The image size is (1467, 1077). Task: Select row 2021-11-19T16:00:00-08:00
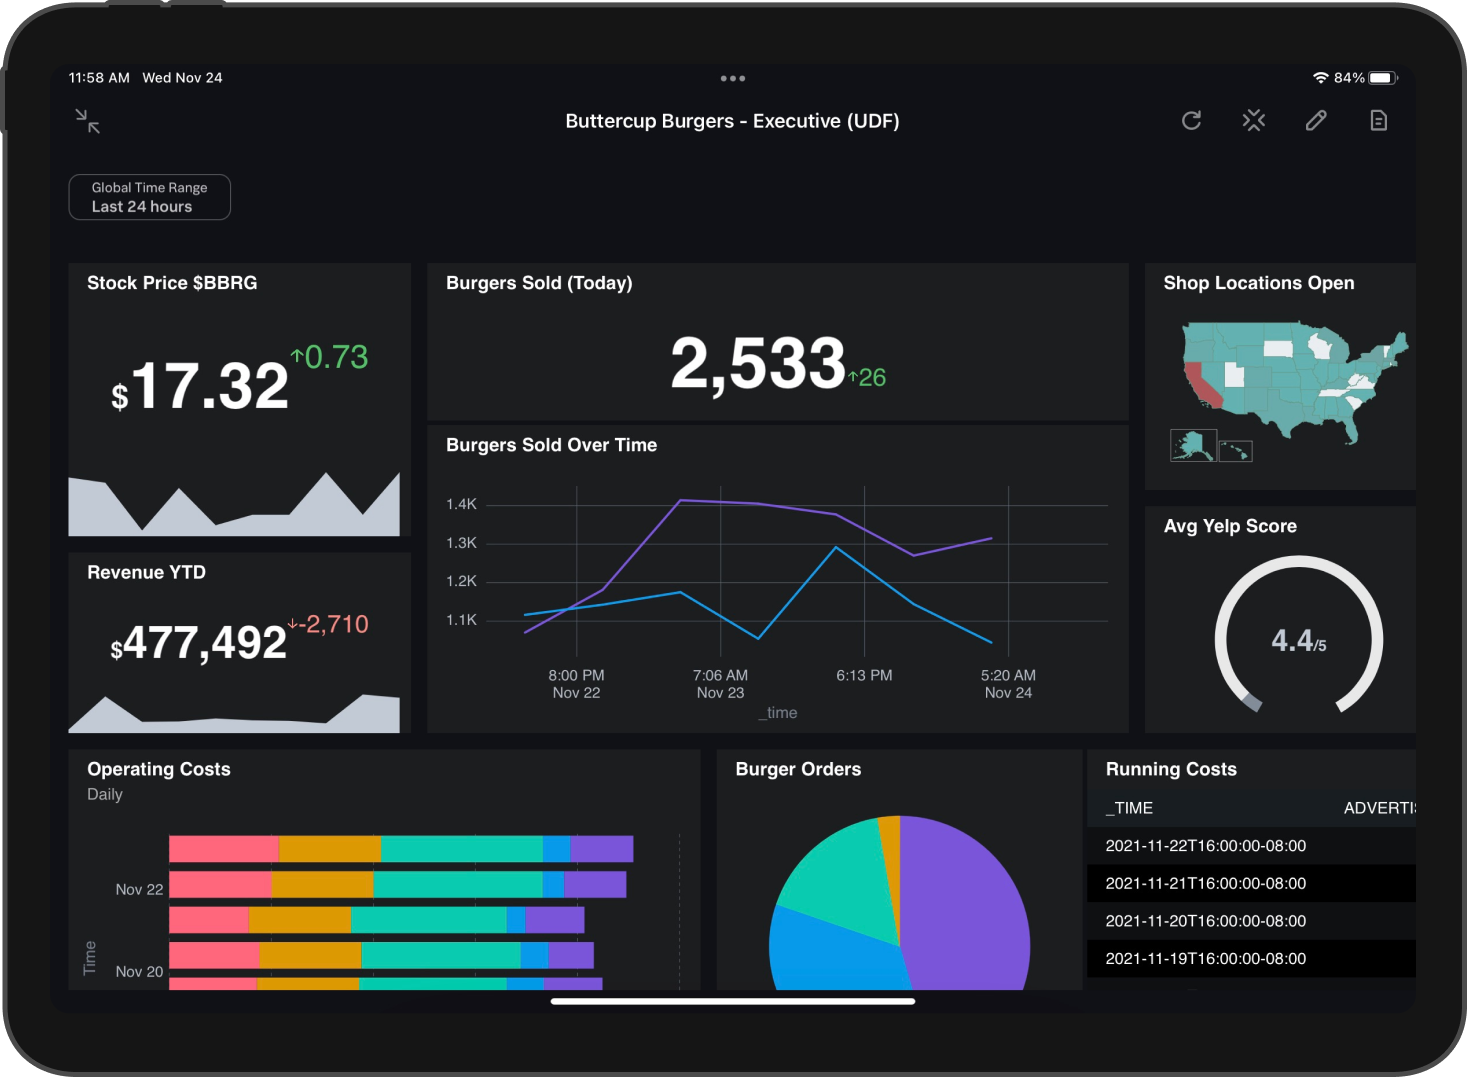coord(1251,958)
